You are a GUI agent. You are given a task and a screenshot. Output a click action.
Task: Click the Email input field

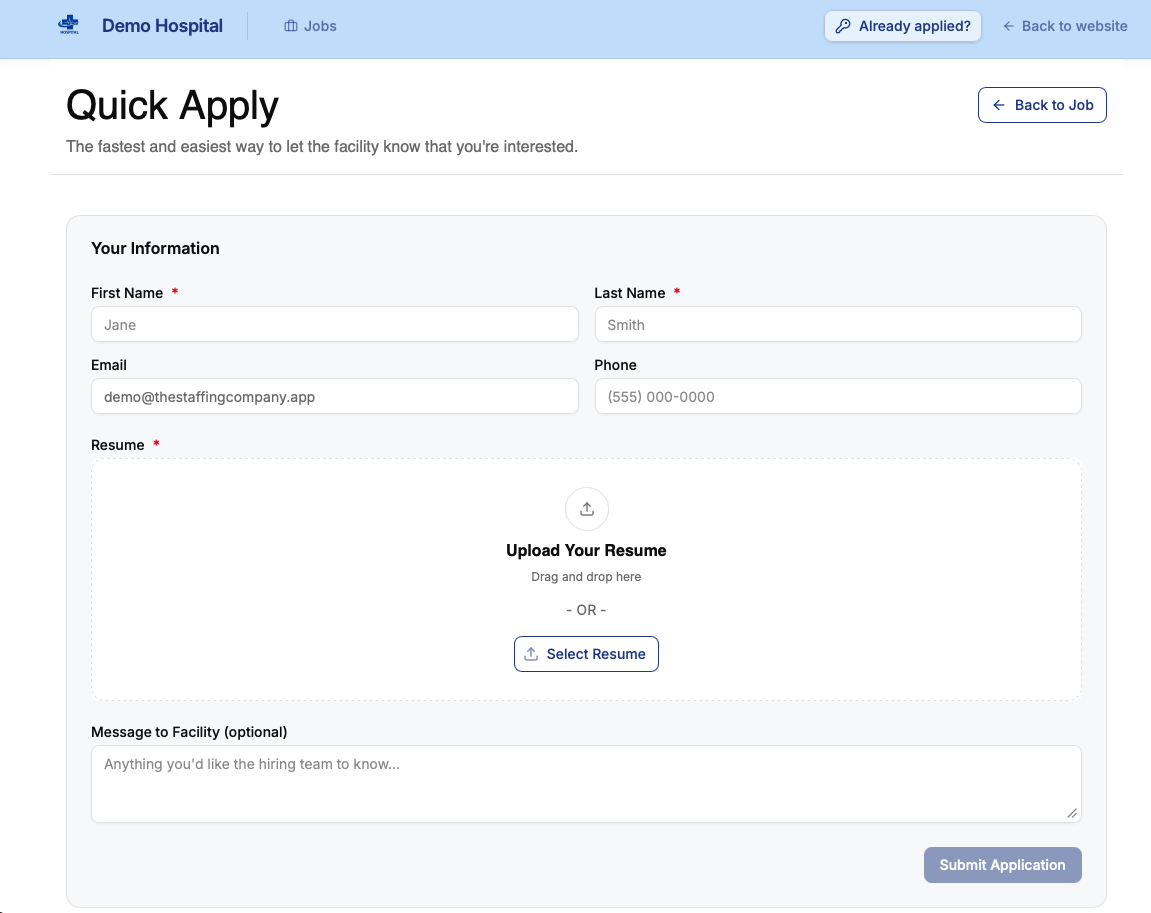click(x=335, y=396)
